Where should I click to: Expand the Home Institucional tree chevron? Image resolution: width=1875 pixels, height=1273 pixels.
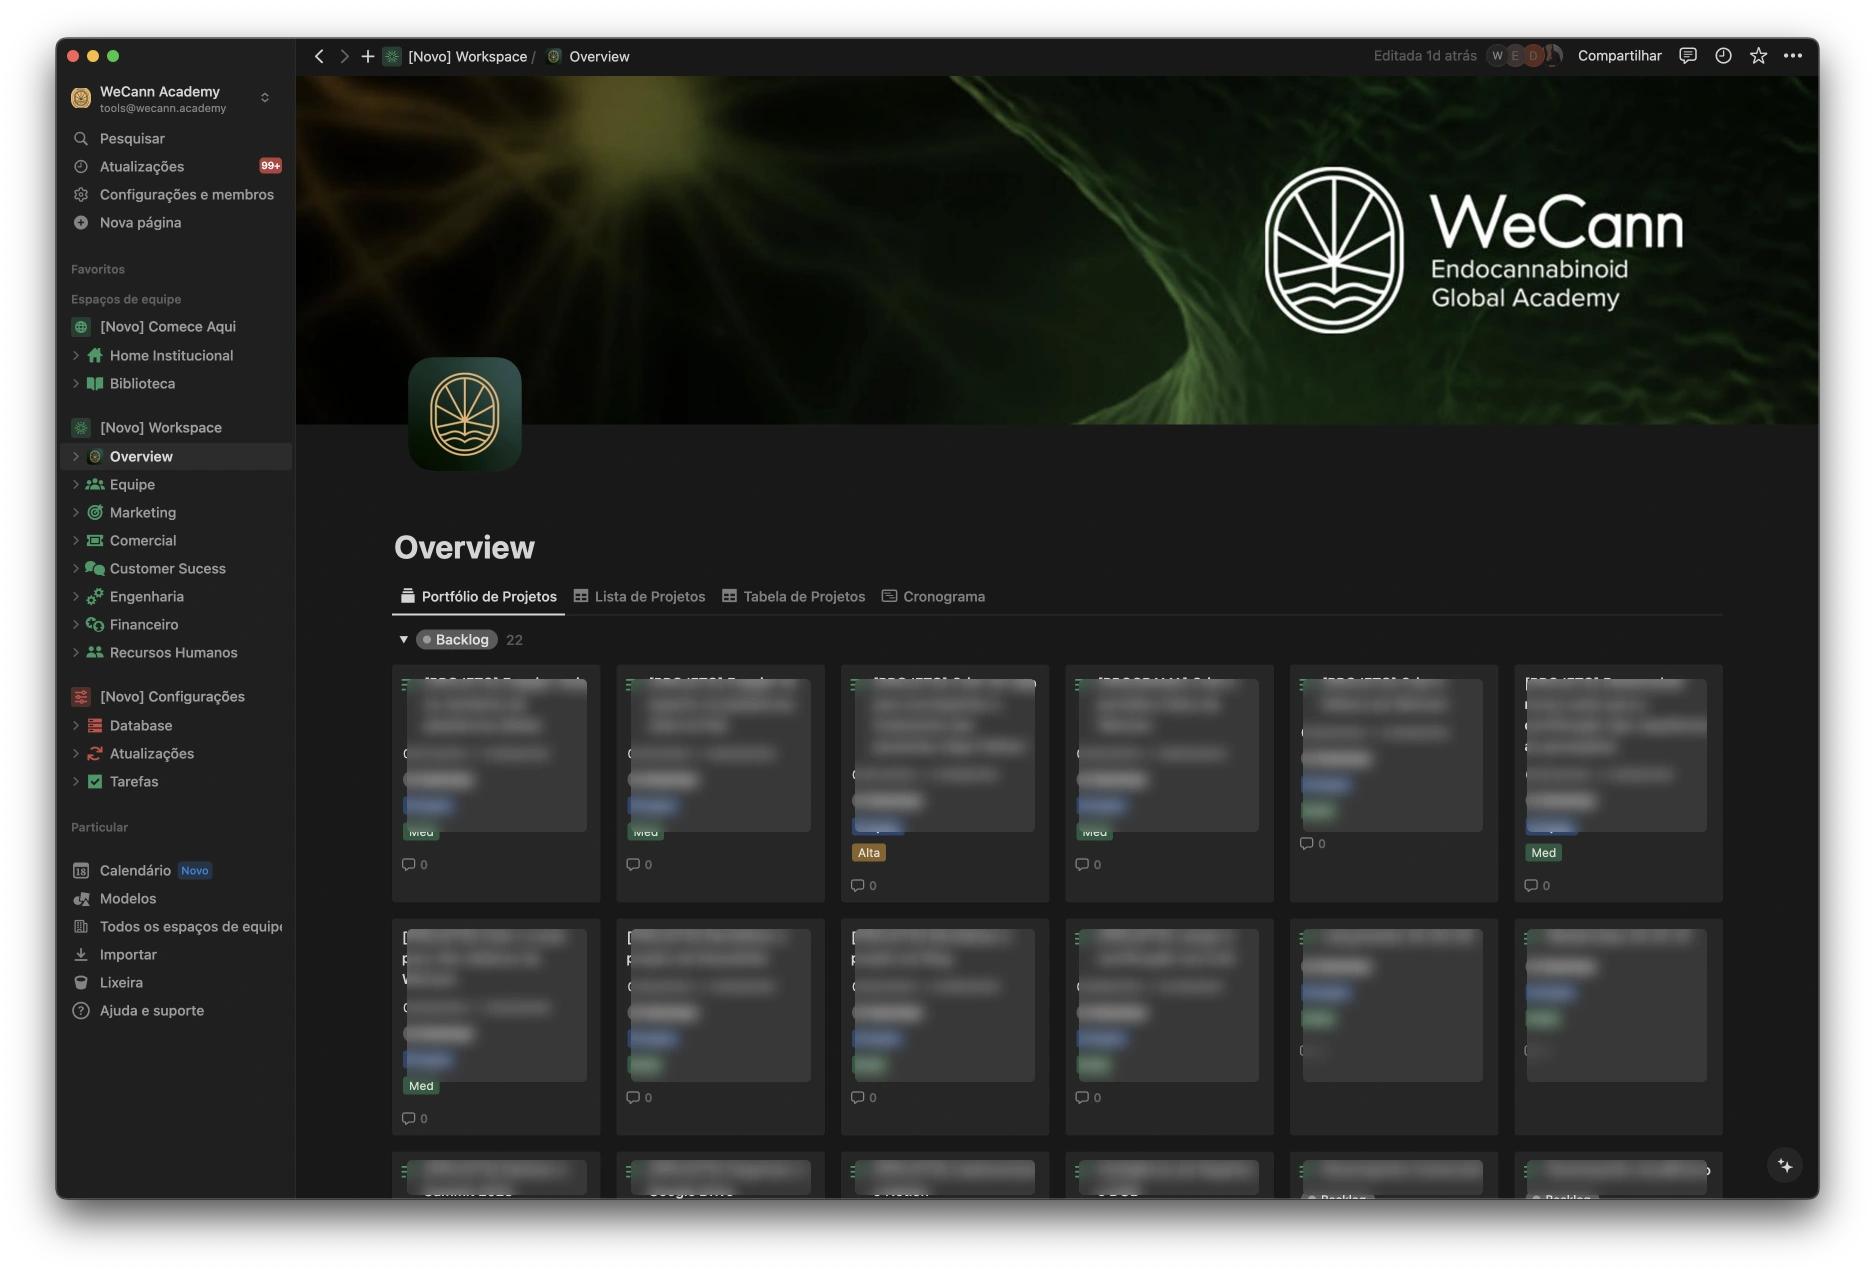tap(76, 355)
